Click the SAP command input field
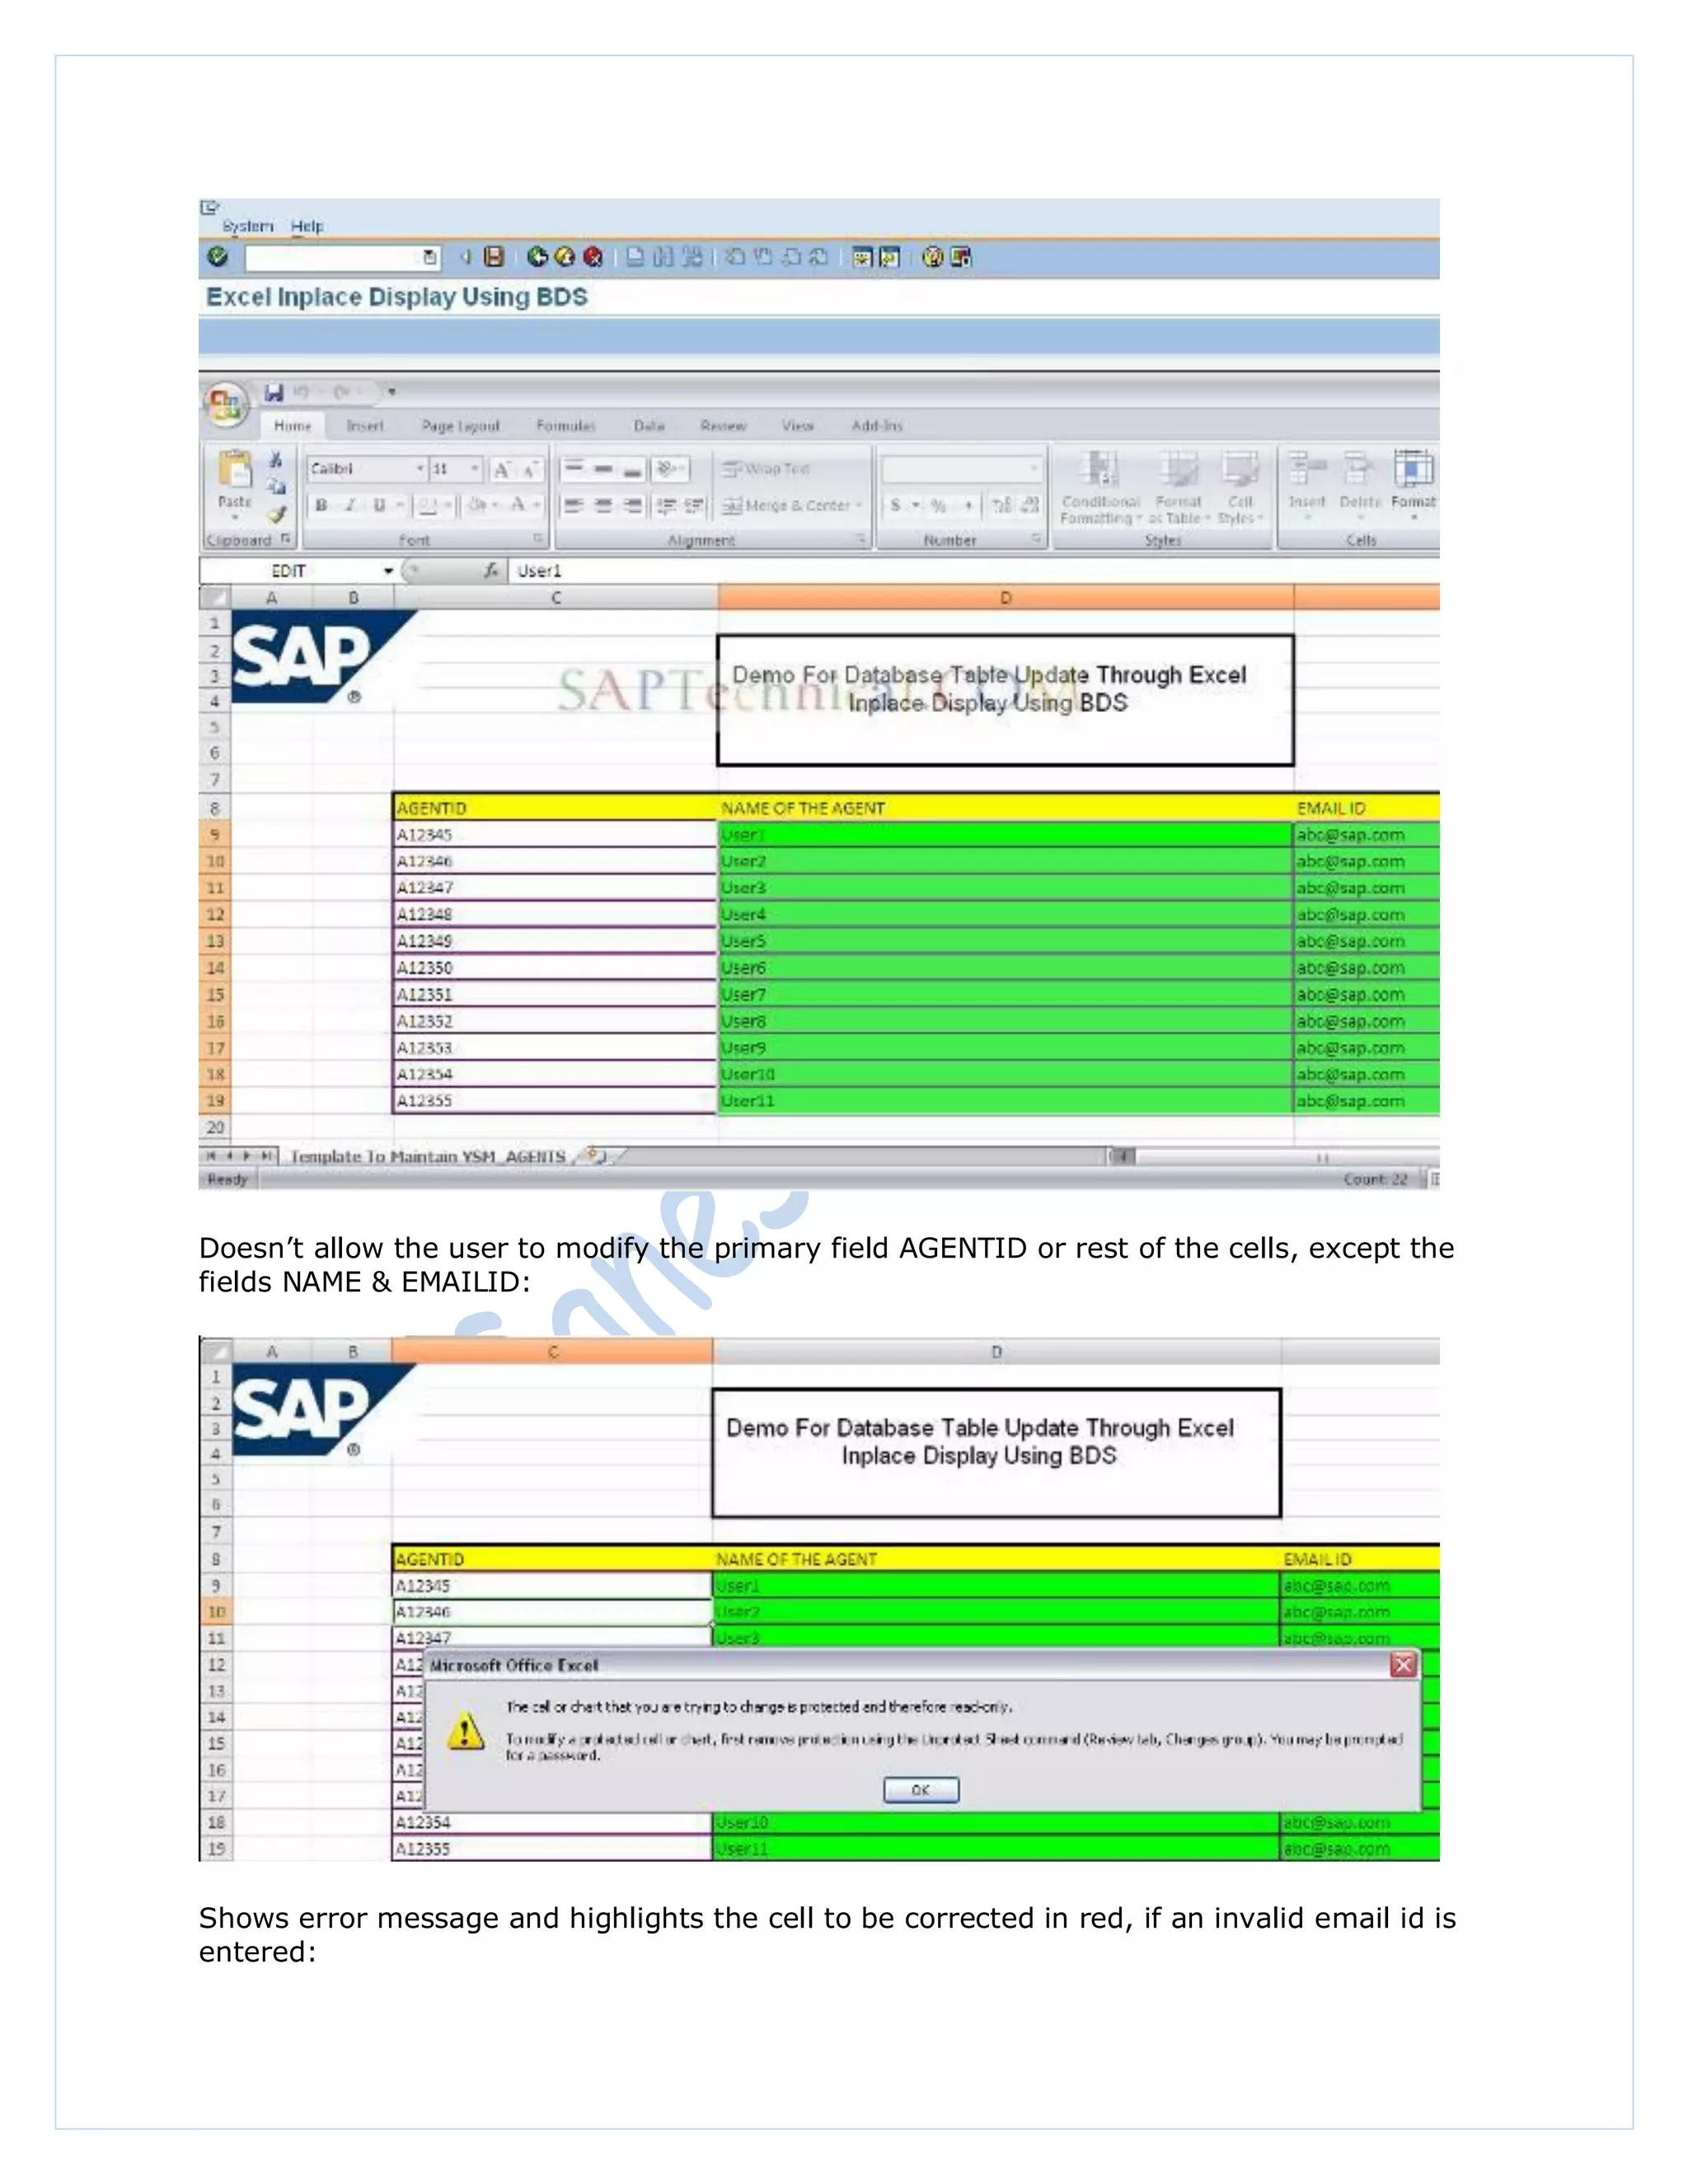 tap(341, 258)
